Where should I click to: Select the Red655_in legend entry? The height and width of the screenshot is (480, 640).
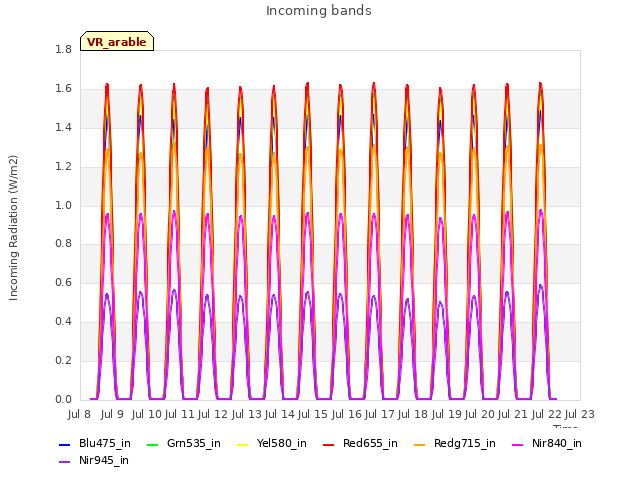(x=360, y=443)
